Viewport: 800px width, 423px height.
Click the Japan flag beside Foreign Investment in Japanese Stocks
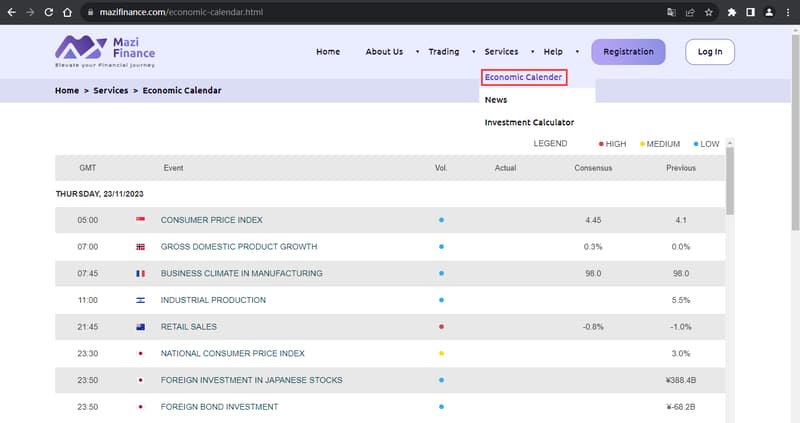click(x=140, y=380)
